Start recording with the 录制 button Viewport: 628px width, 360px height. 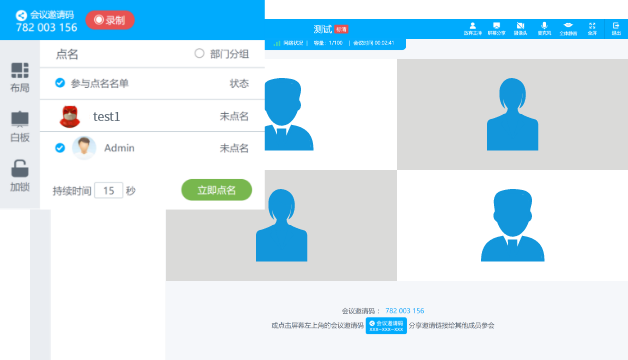(x=110, y=20)
